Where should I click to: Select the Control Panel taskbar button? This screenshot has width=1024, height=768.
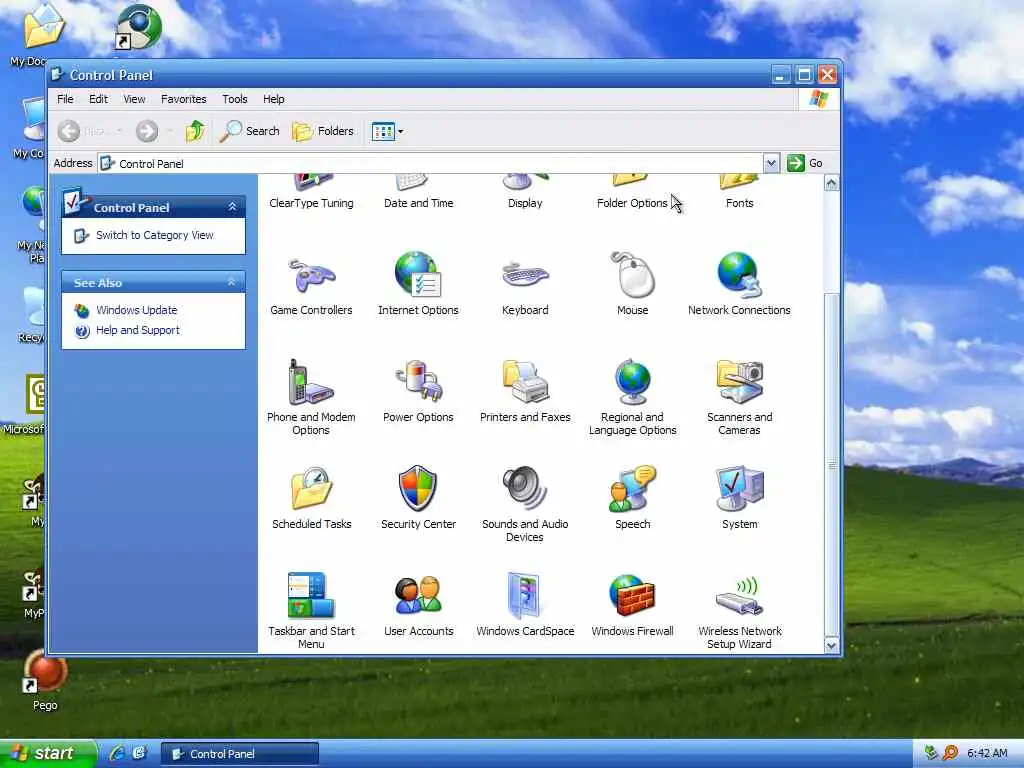[240, 754]
